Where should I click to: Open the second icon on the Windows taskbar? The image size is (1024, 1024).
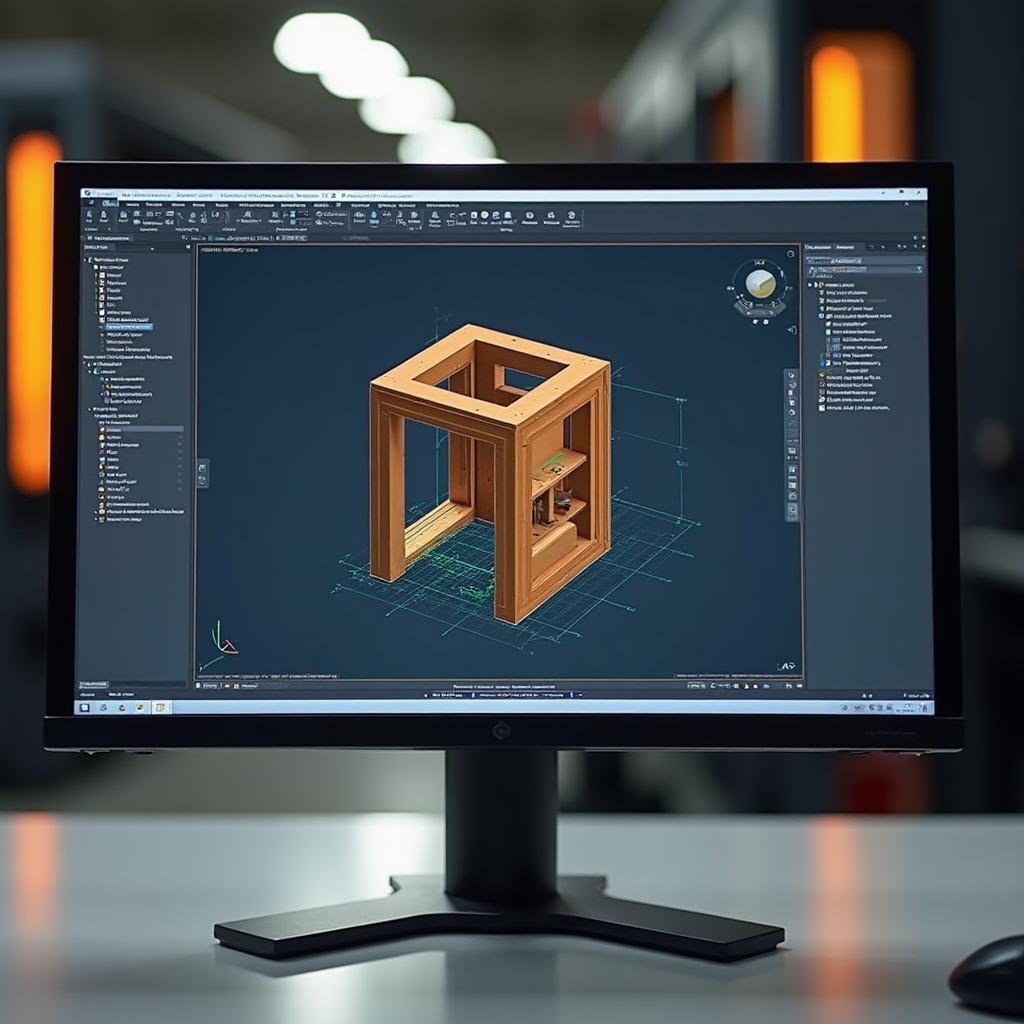(x=103, y=707)
